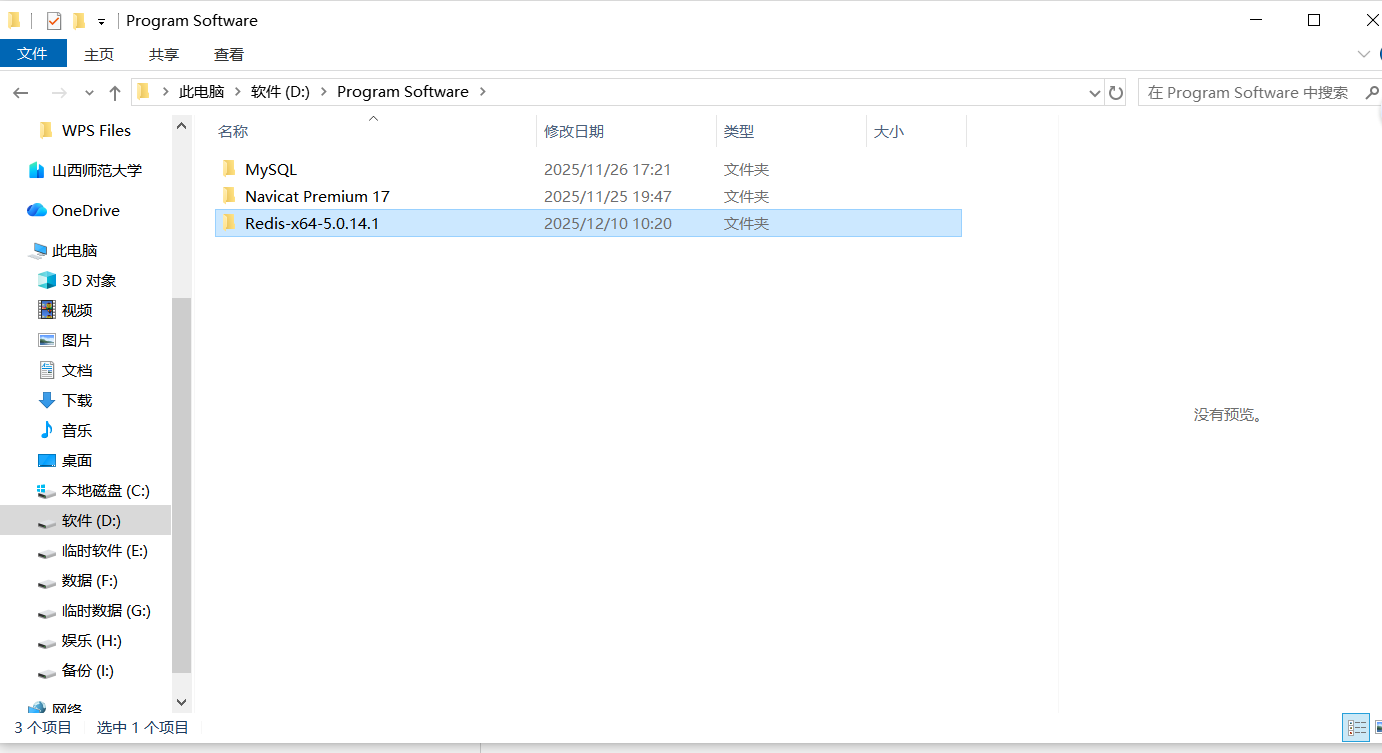Click 此电脑 in the address breadcrumb
The image size is (1382, 753).
[201, 91]
